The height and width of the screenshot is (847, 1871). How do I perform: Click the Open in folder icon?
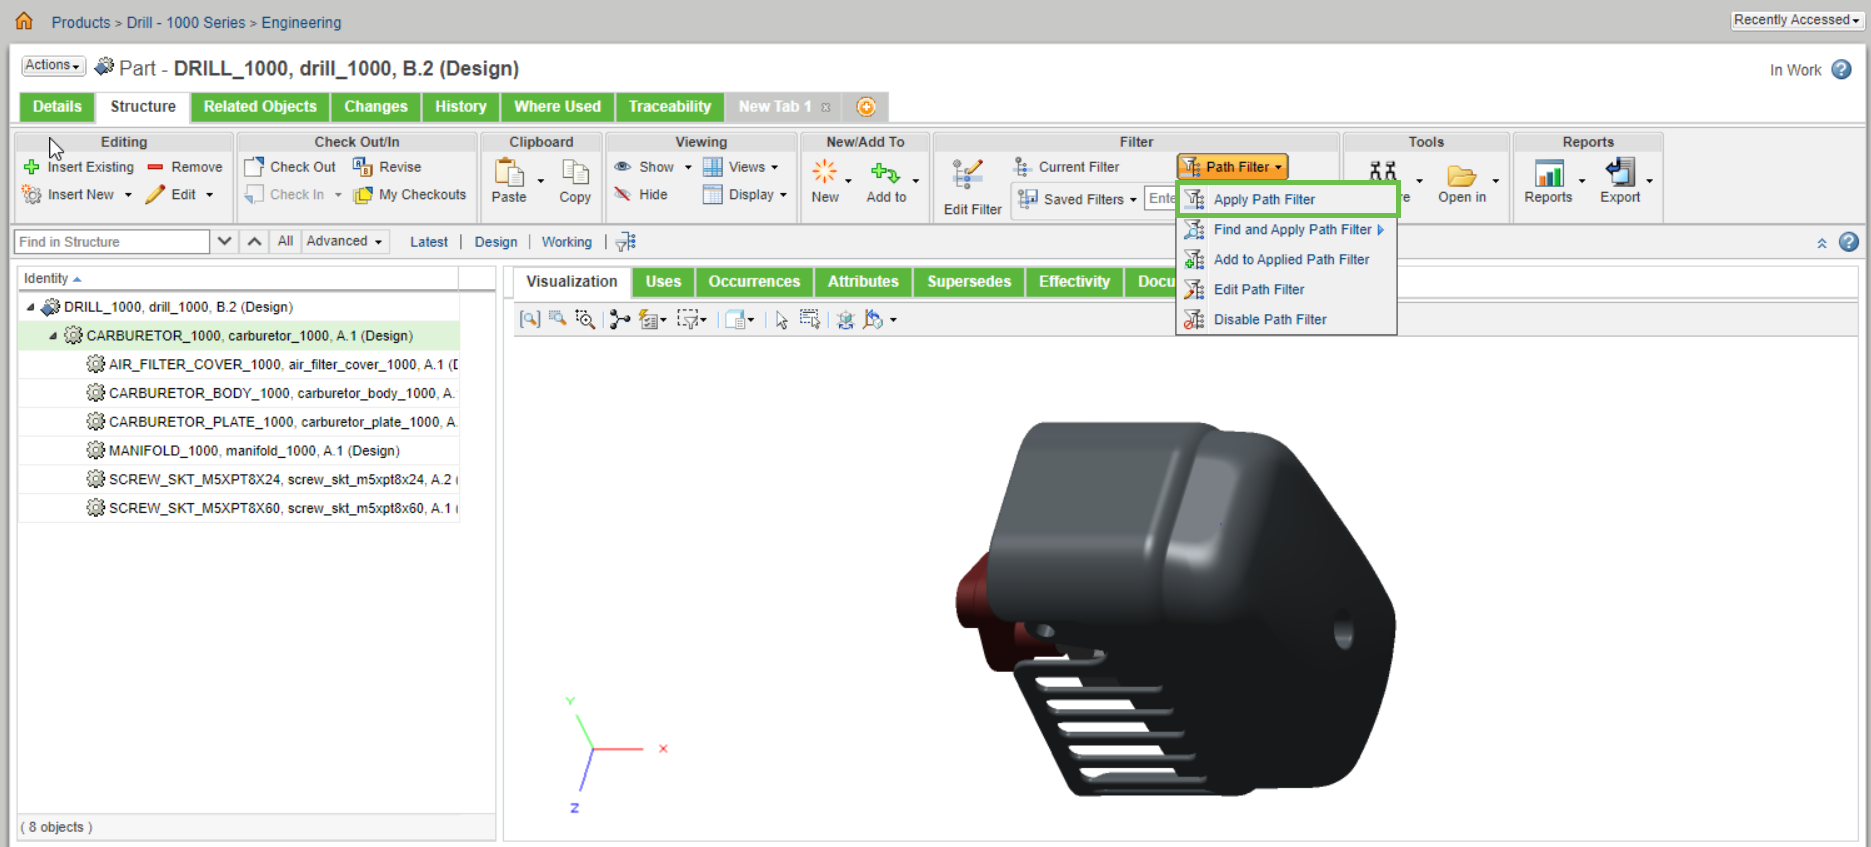click(1462, 176)
